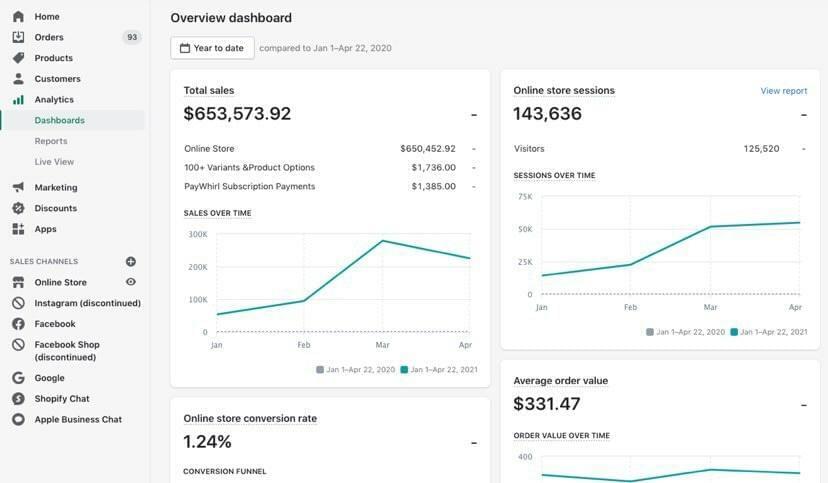This screenshot has height=483, width=828.
Task: Click the View report link
Action: click(783, 91)
